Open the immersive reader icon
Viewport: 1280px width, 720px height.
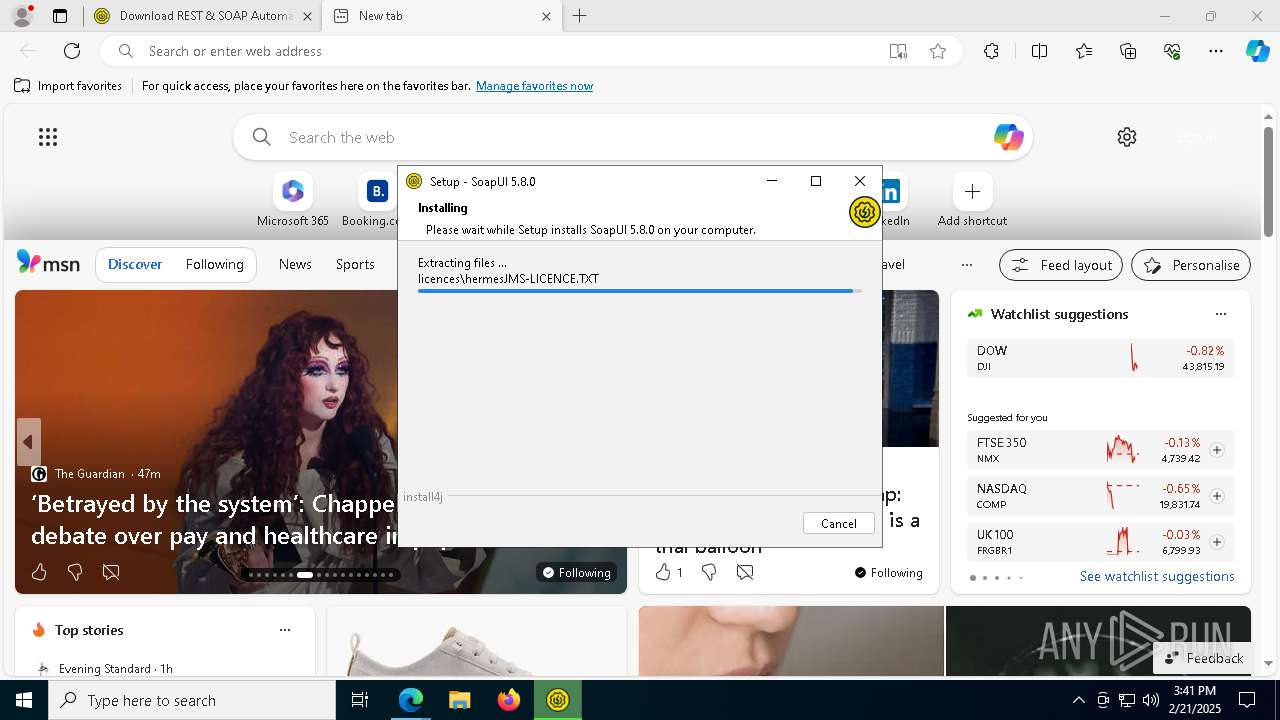click(898, 51)
